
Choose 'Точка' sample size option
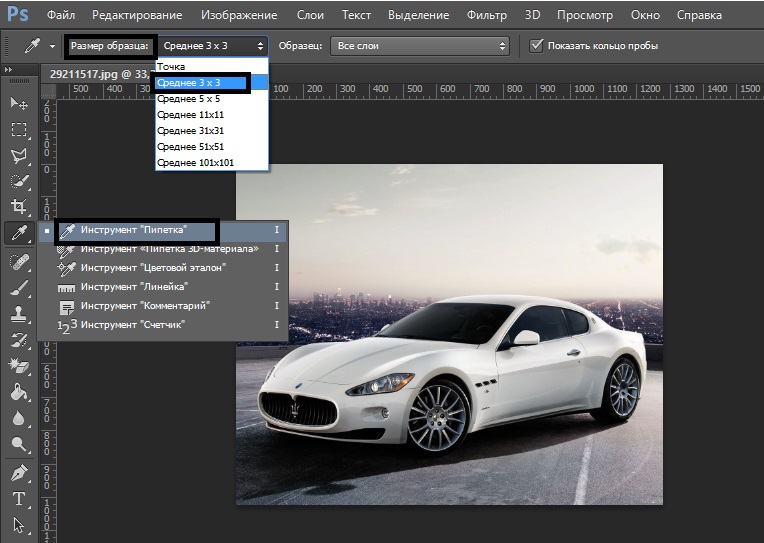[x=171, y=66]
